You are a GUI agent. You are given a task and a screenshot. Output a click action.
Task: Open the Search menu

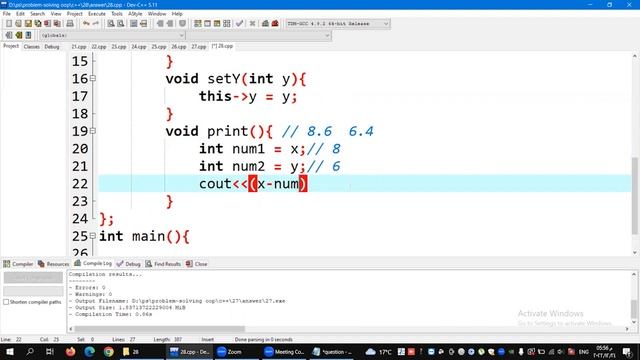coord(37,13)
